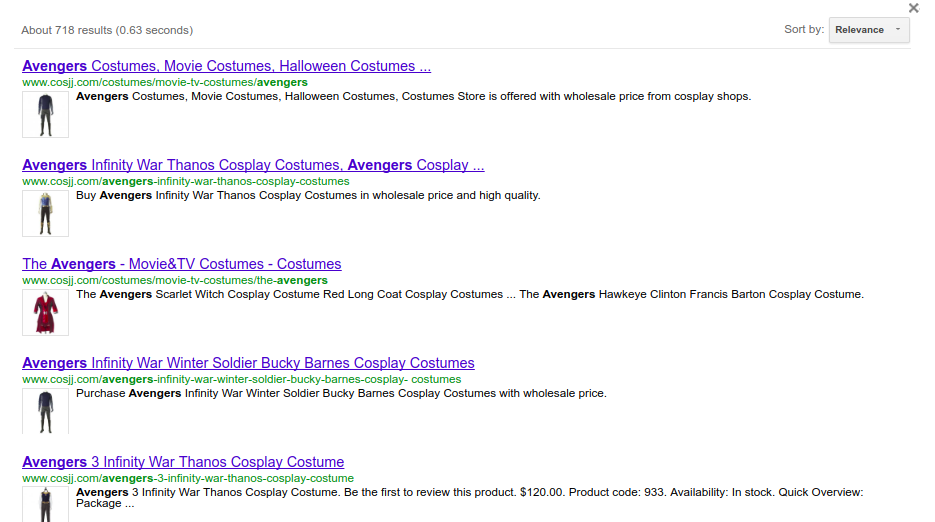Open Avengers Costumes, Movie Costumes, Halloween Costumes link
The image size is (935, 522).
(x=227, y=66)
